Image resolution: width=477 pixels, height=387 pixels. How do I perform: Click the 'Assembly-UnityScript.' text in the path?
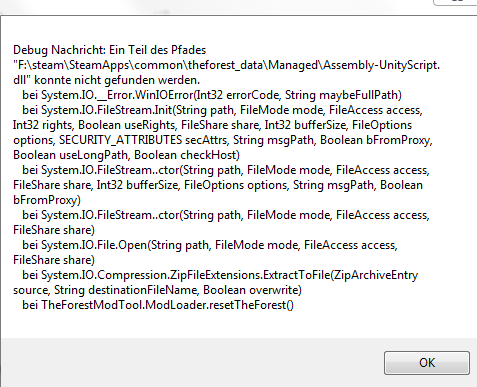click(382, 65)
